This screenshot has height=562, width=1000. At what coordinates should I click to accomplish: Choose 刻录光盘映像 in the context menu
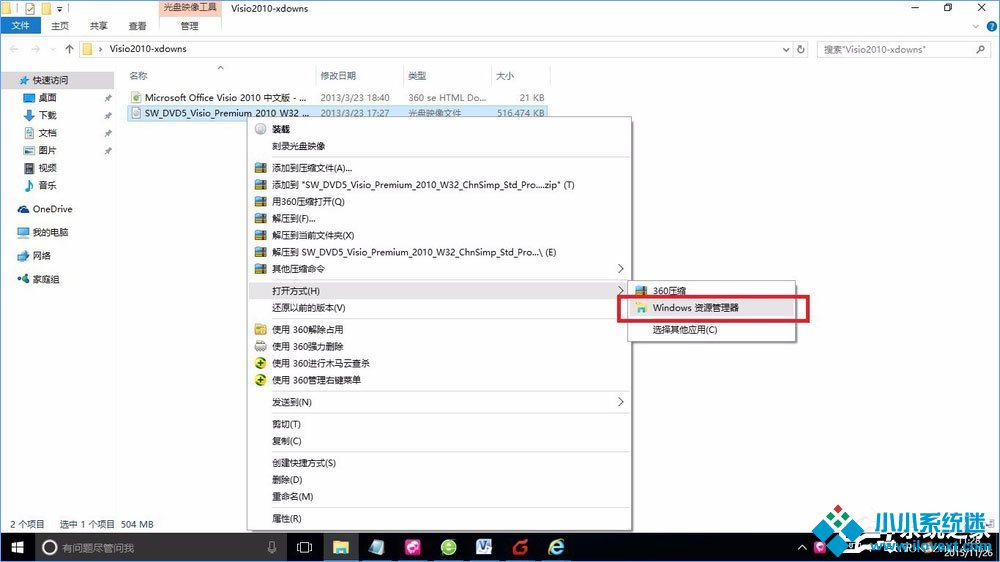pyautogui.click(x=440, y=146)
